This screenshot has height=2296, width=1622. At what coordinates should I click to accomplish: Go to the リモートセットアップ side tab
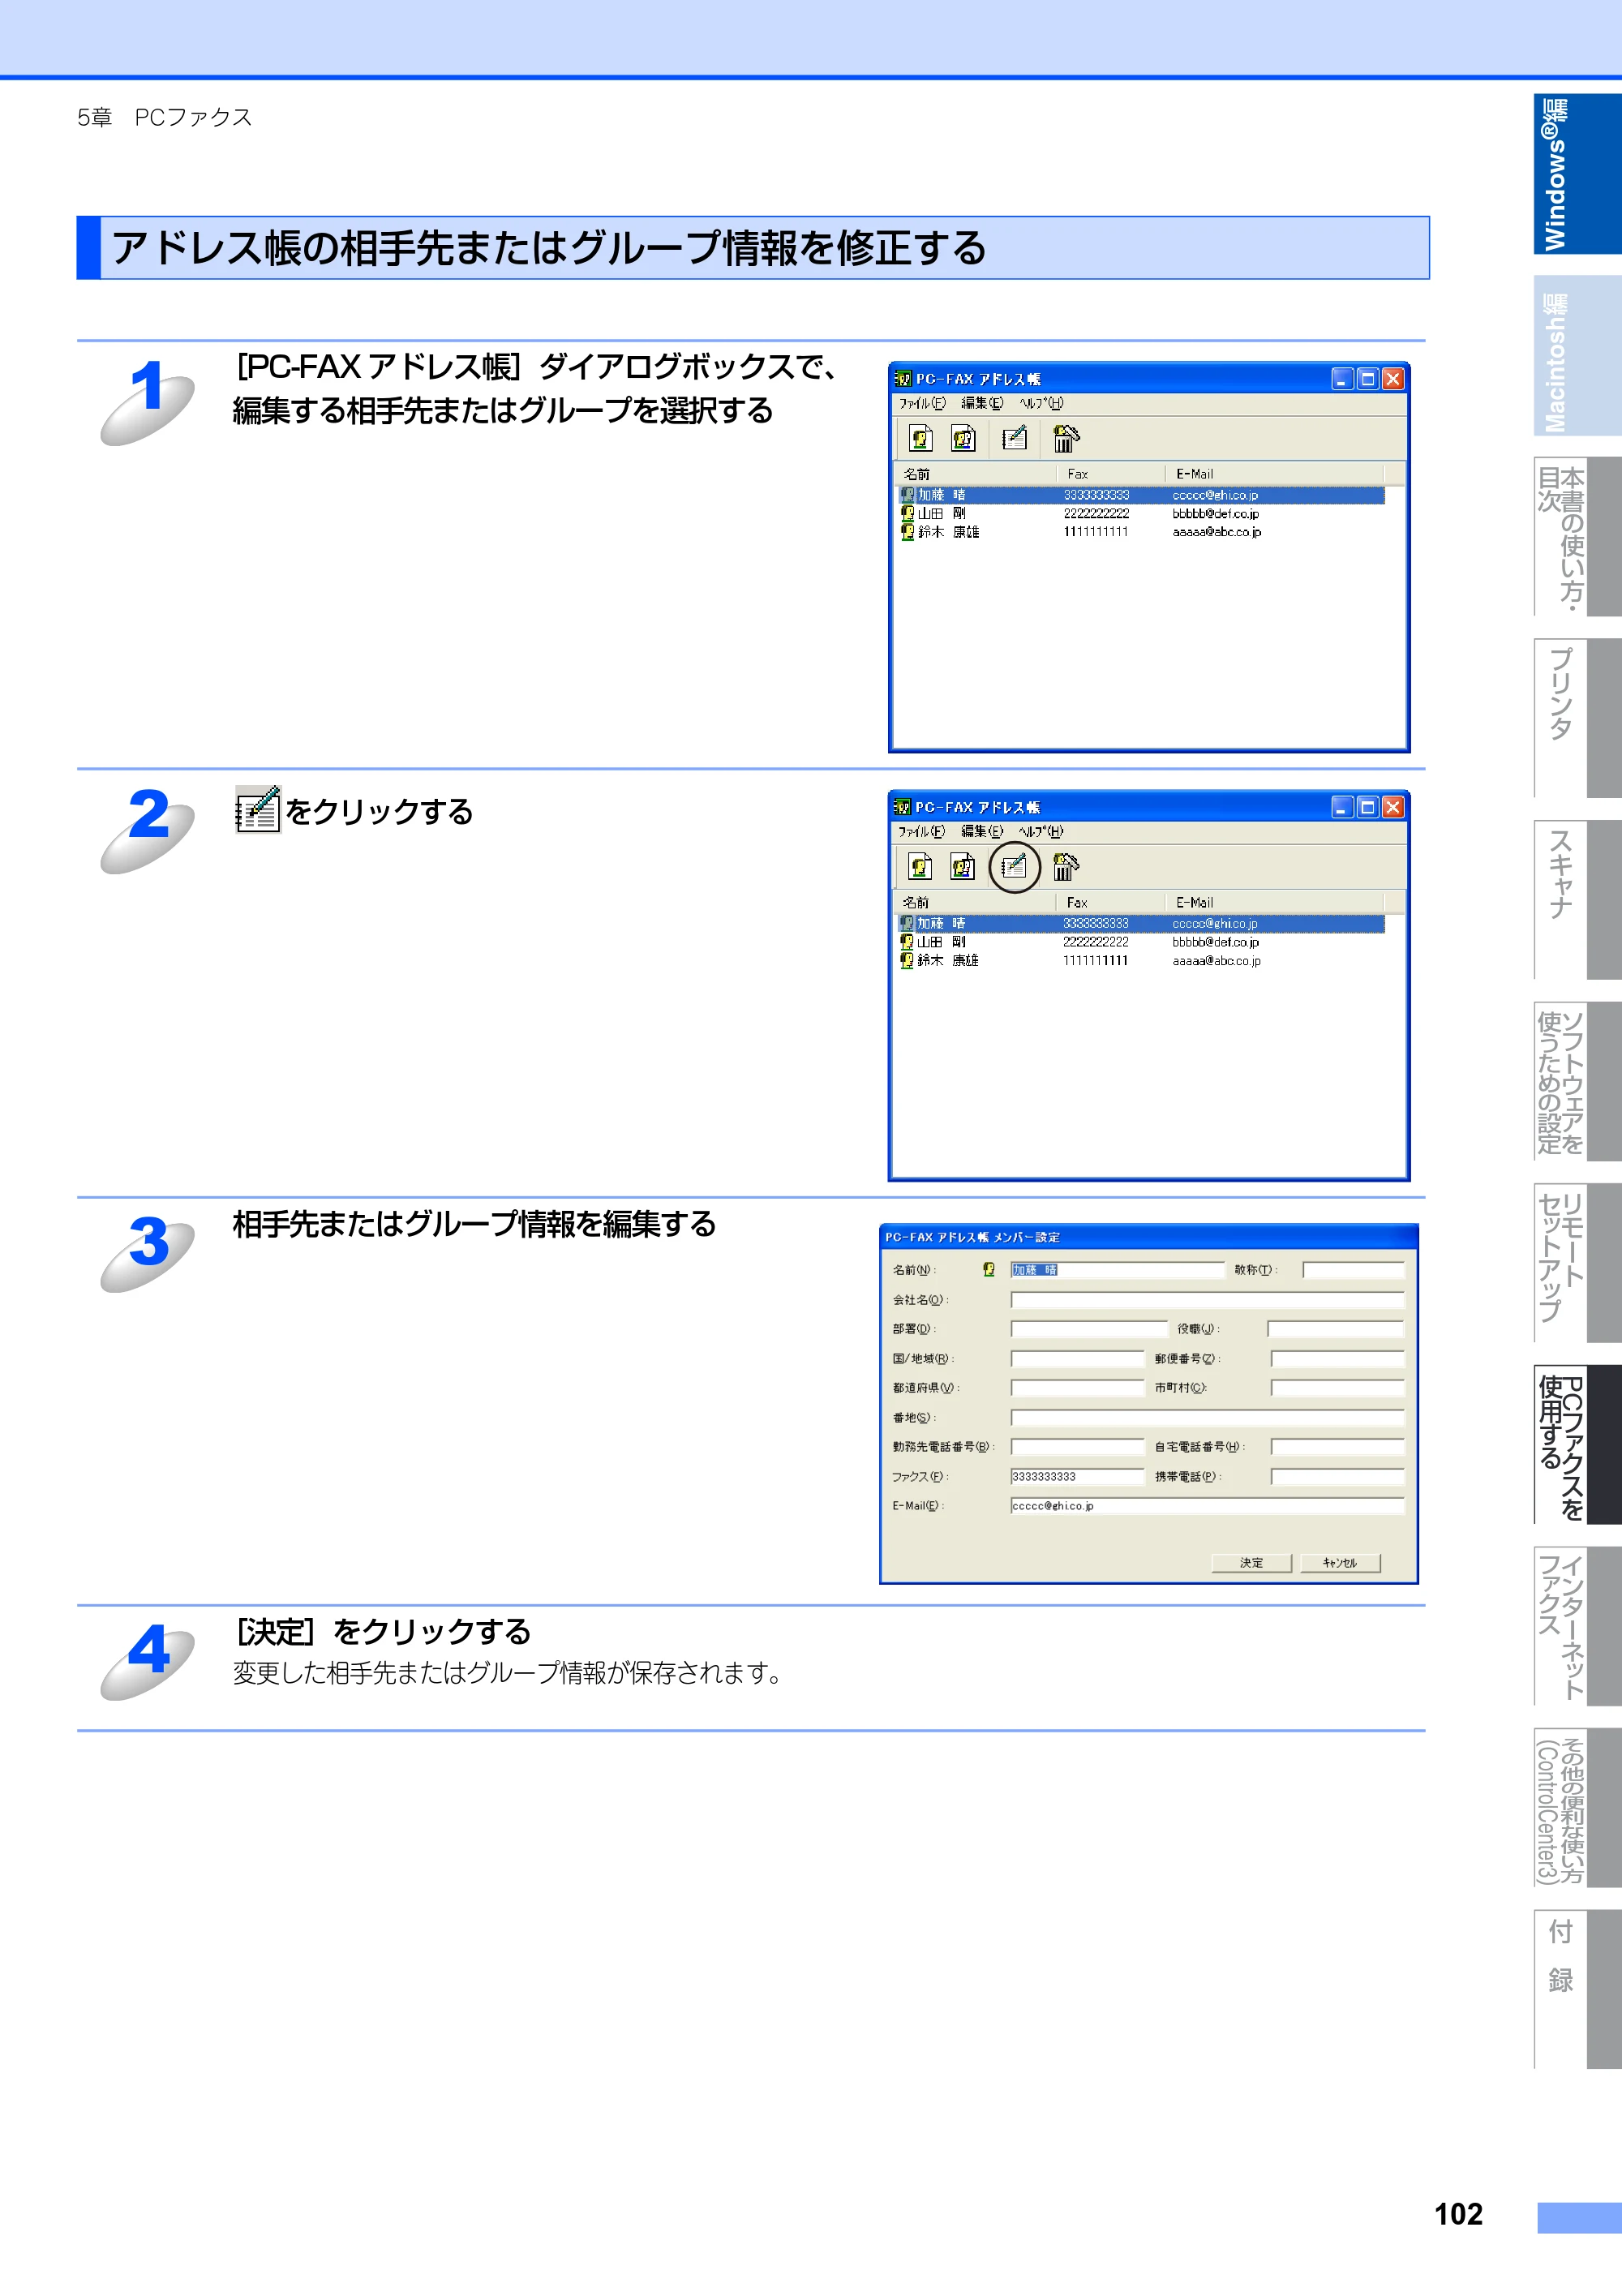coord(1577,1263)
